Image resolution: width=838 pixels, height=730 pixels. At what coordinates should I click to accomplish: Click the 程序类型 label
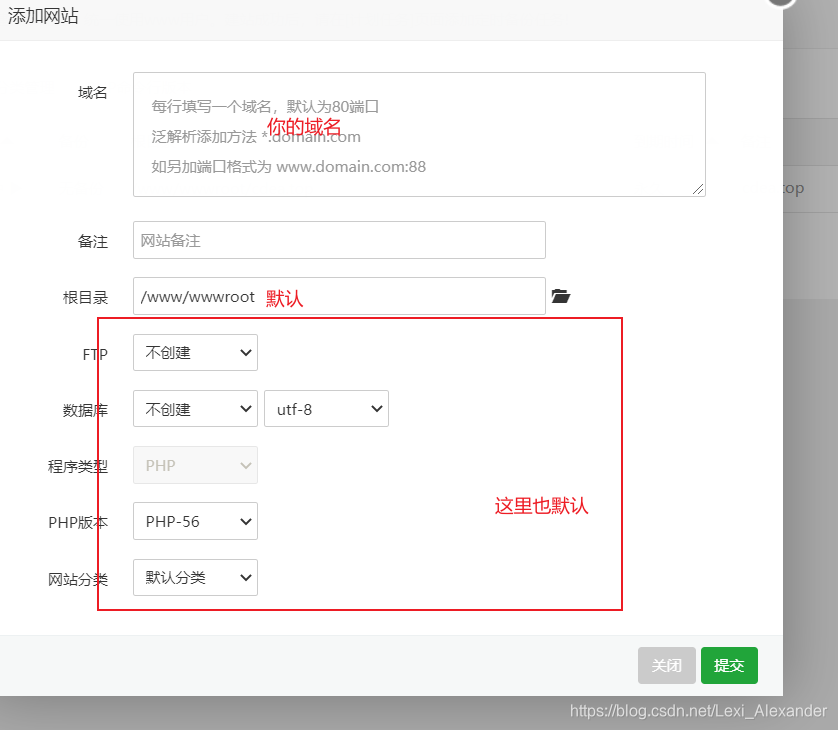[x=78, y=467]
